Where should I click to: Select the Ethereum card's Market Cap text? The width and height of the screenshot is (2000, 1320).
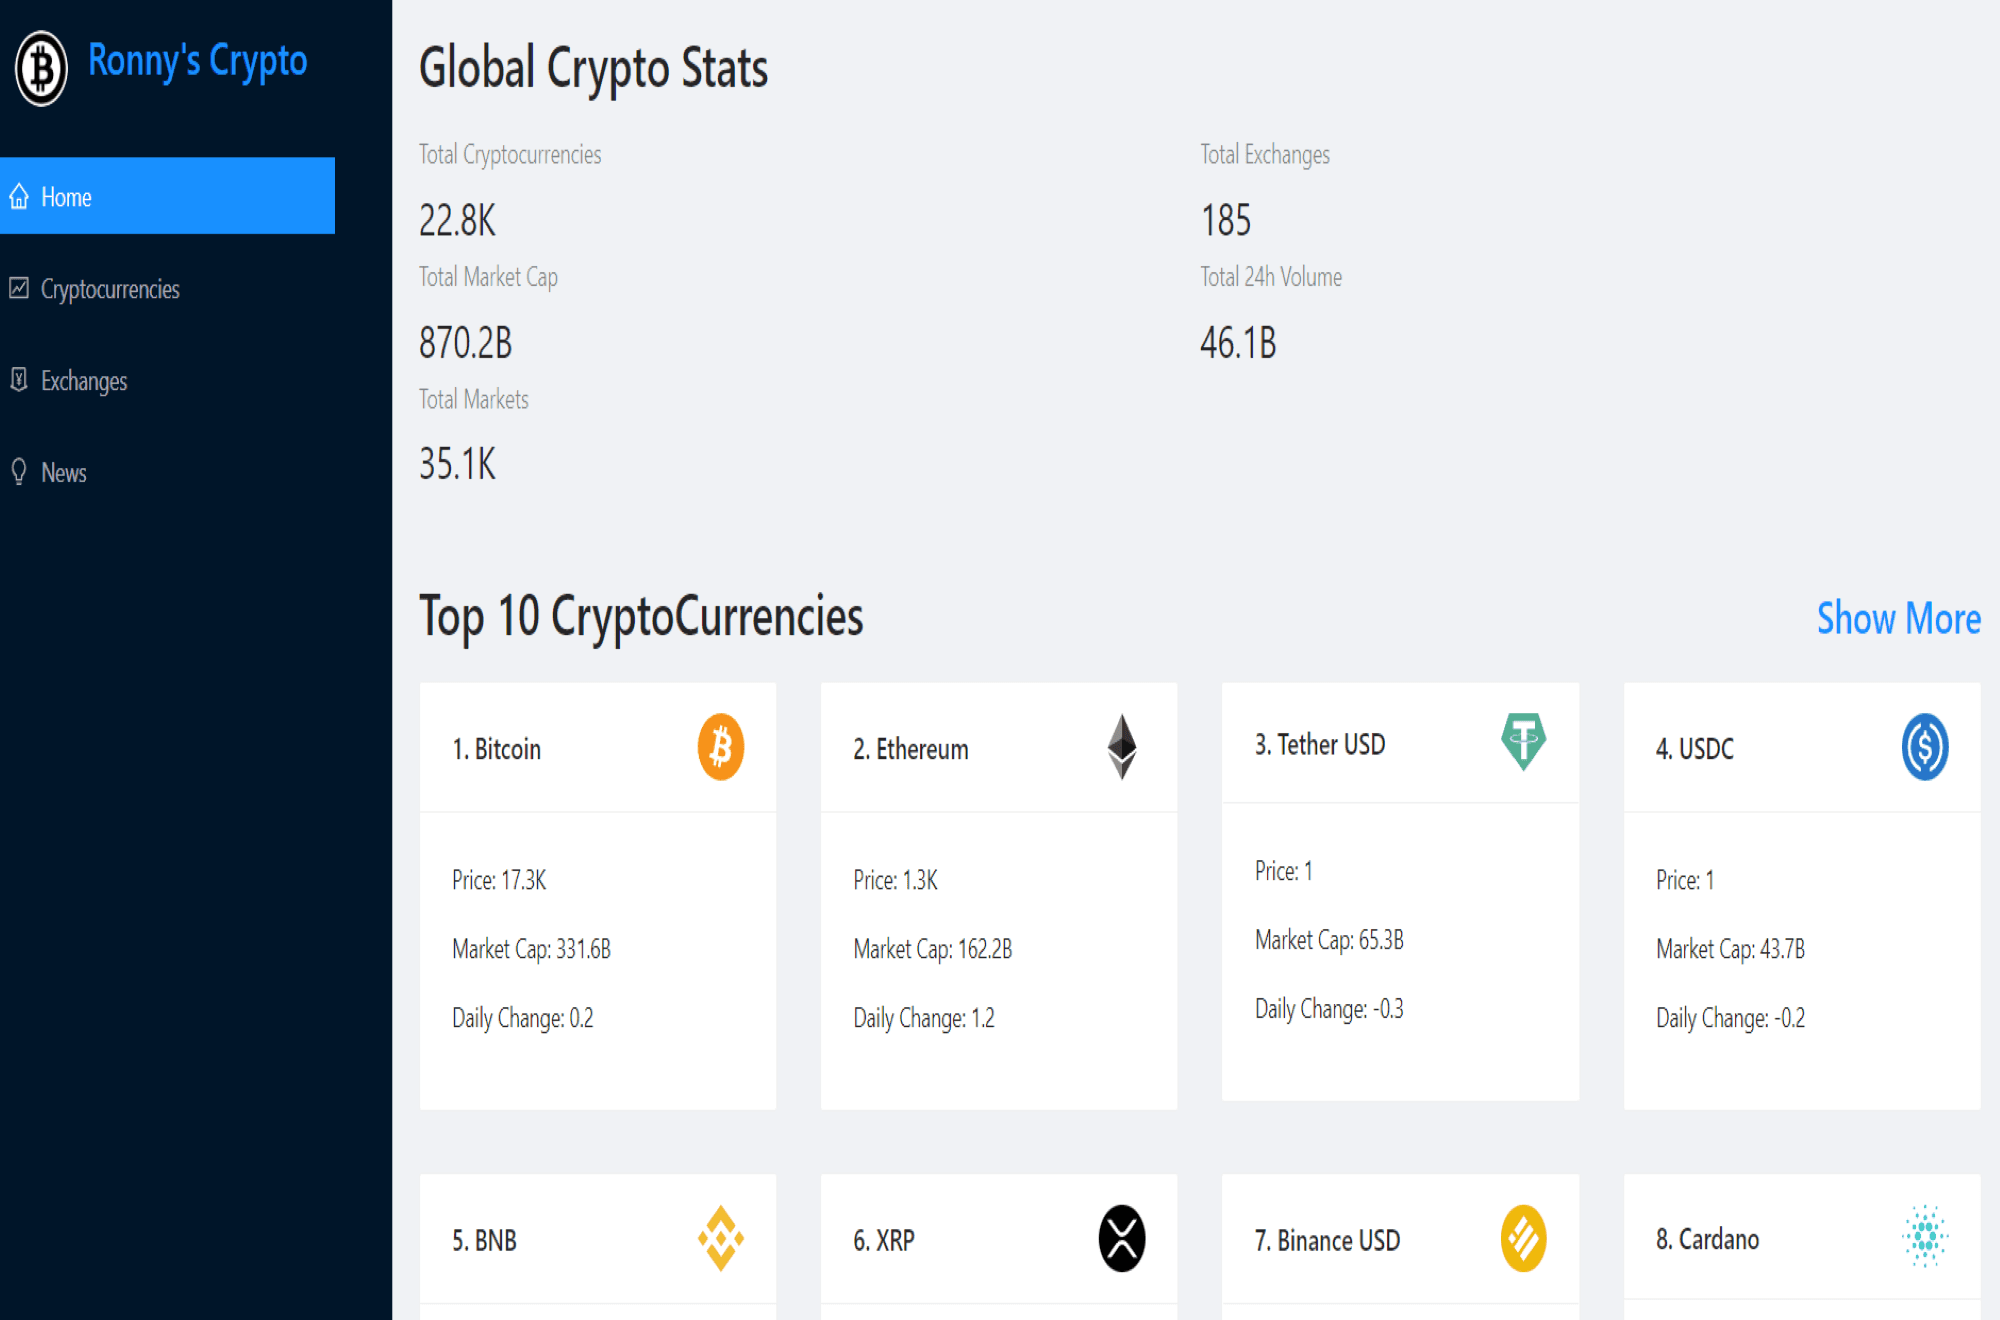click(x=932, y=949)
